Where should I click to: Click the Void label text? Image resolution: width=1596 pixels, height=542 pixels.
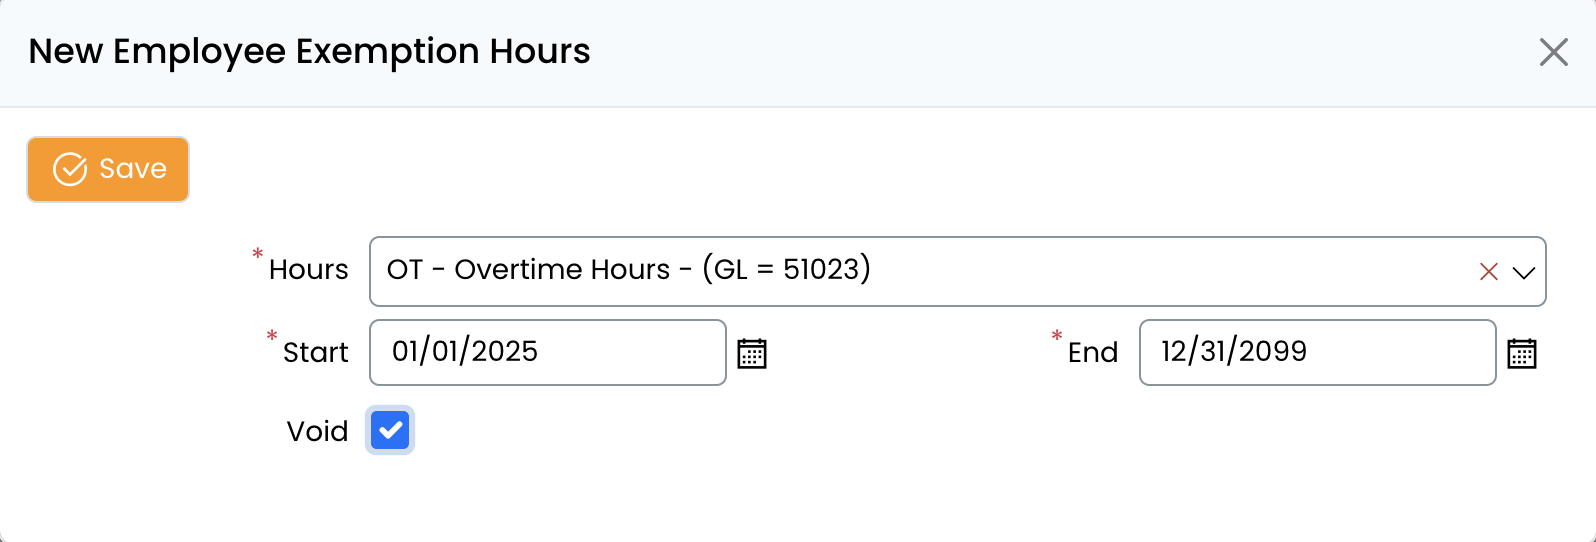pyautogui.click(x=317, y=431)
